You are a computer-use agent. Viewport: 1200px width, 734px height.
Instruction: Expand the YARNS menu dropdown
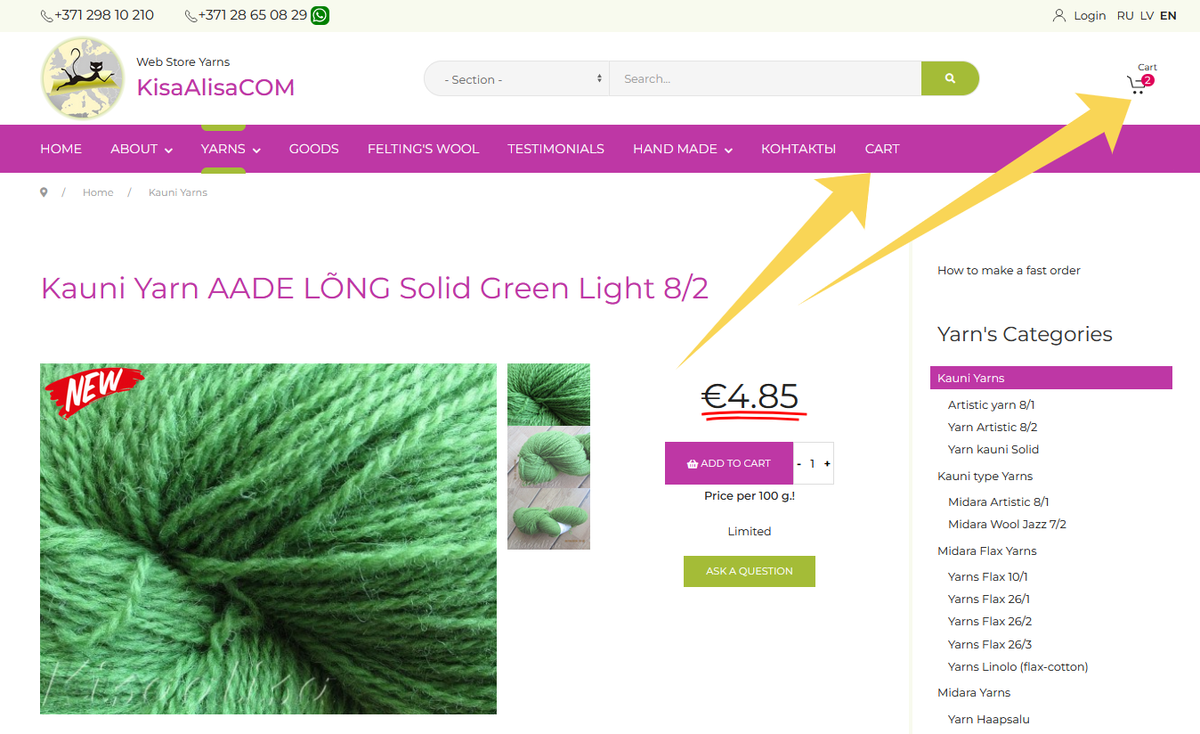[x=231, y=149]
